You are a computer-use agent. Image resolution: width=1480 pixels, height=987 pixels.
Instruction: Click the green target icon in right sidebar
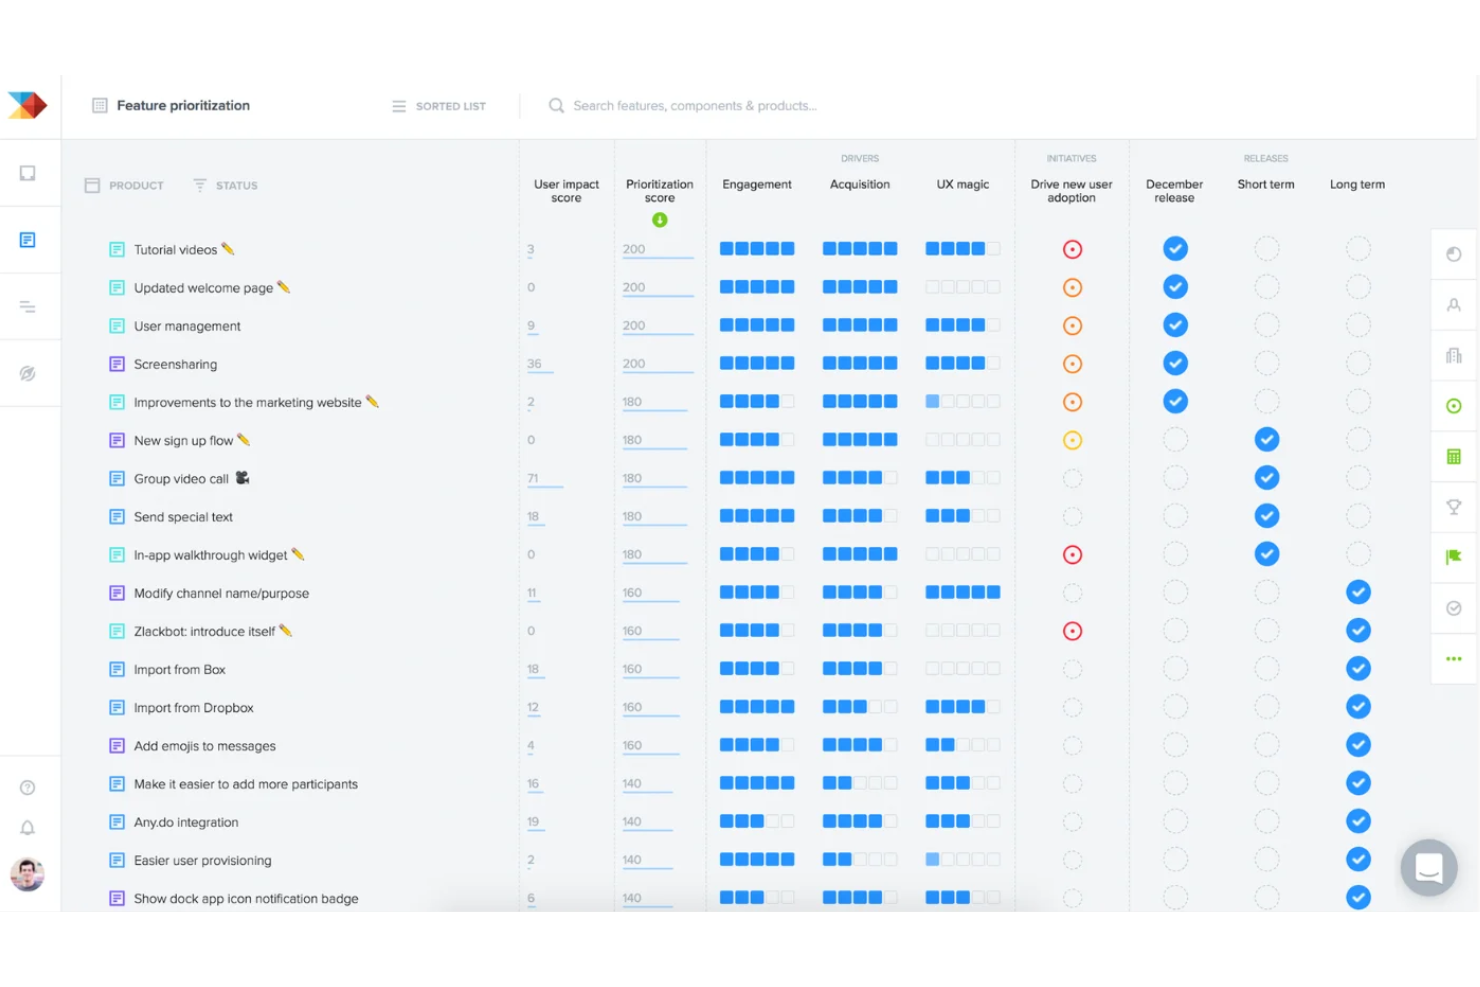(1454, 406)
